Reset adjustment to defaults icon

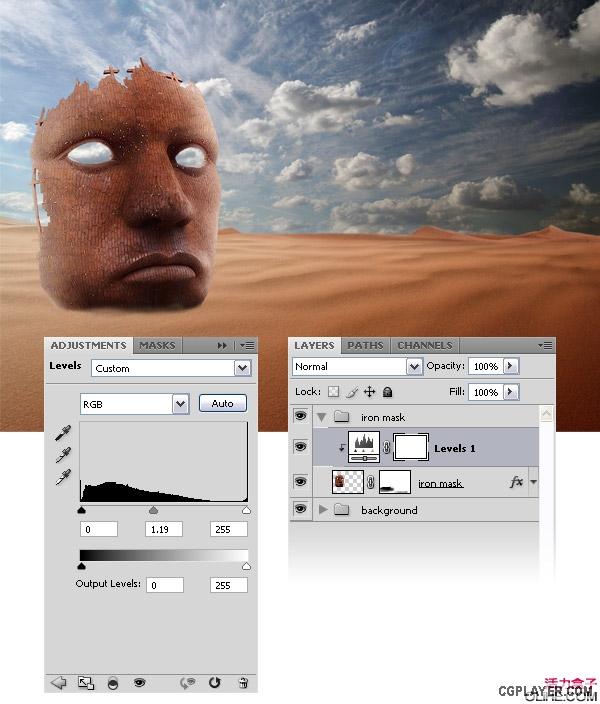tap(215, 682)
